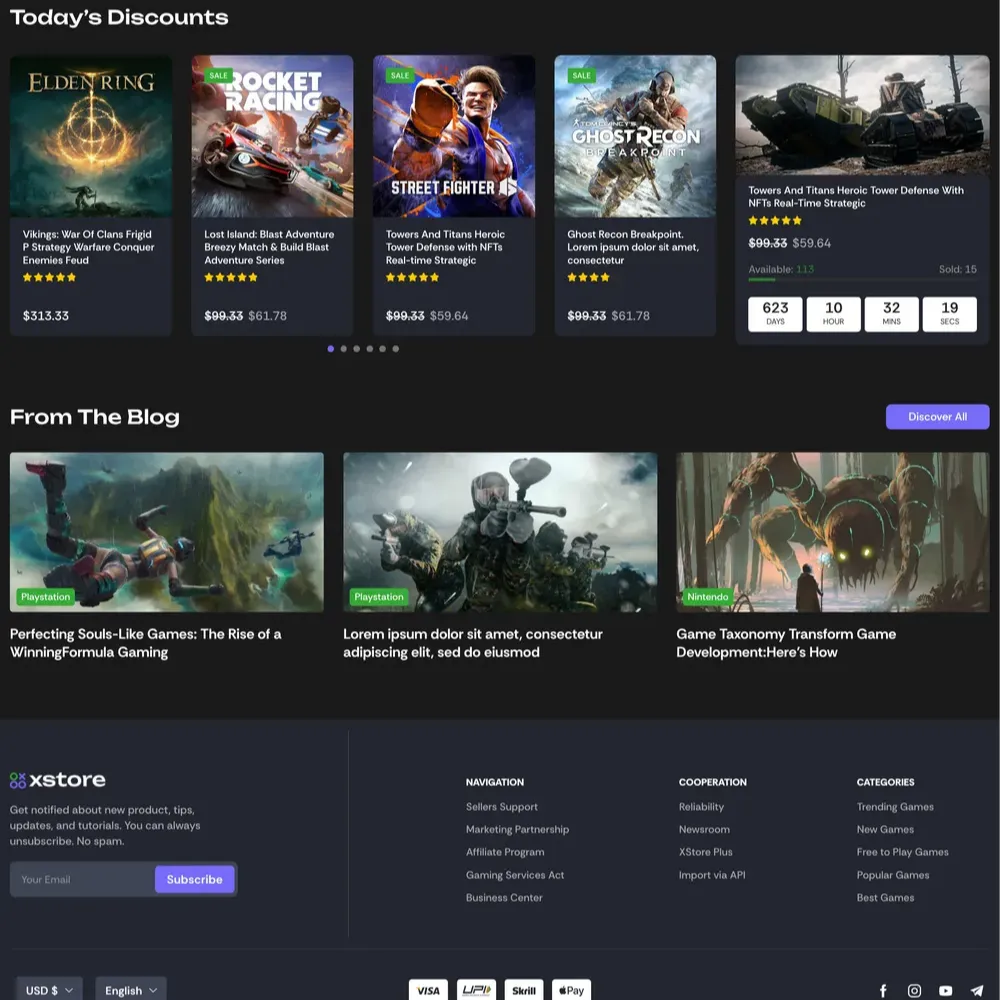Image resolution: width=1000 pixels, height=1000 pixels.
Task: Click the Apple Pay payment icon
Action: point(571,989)
